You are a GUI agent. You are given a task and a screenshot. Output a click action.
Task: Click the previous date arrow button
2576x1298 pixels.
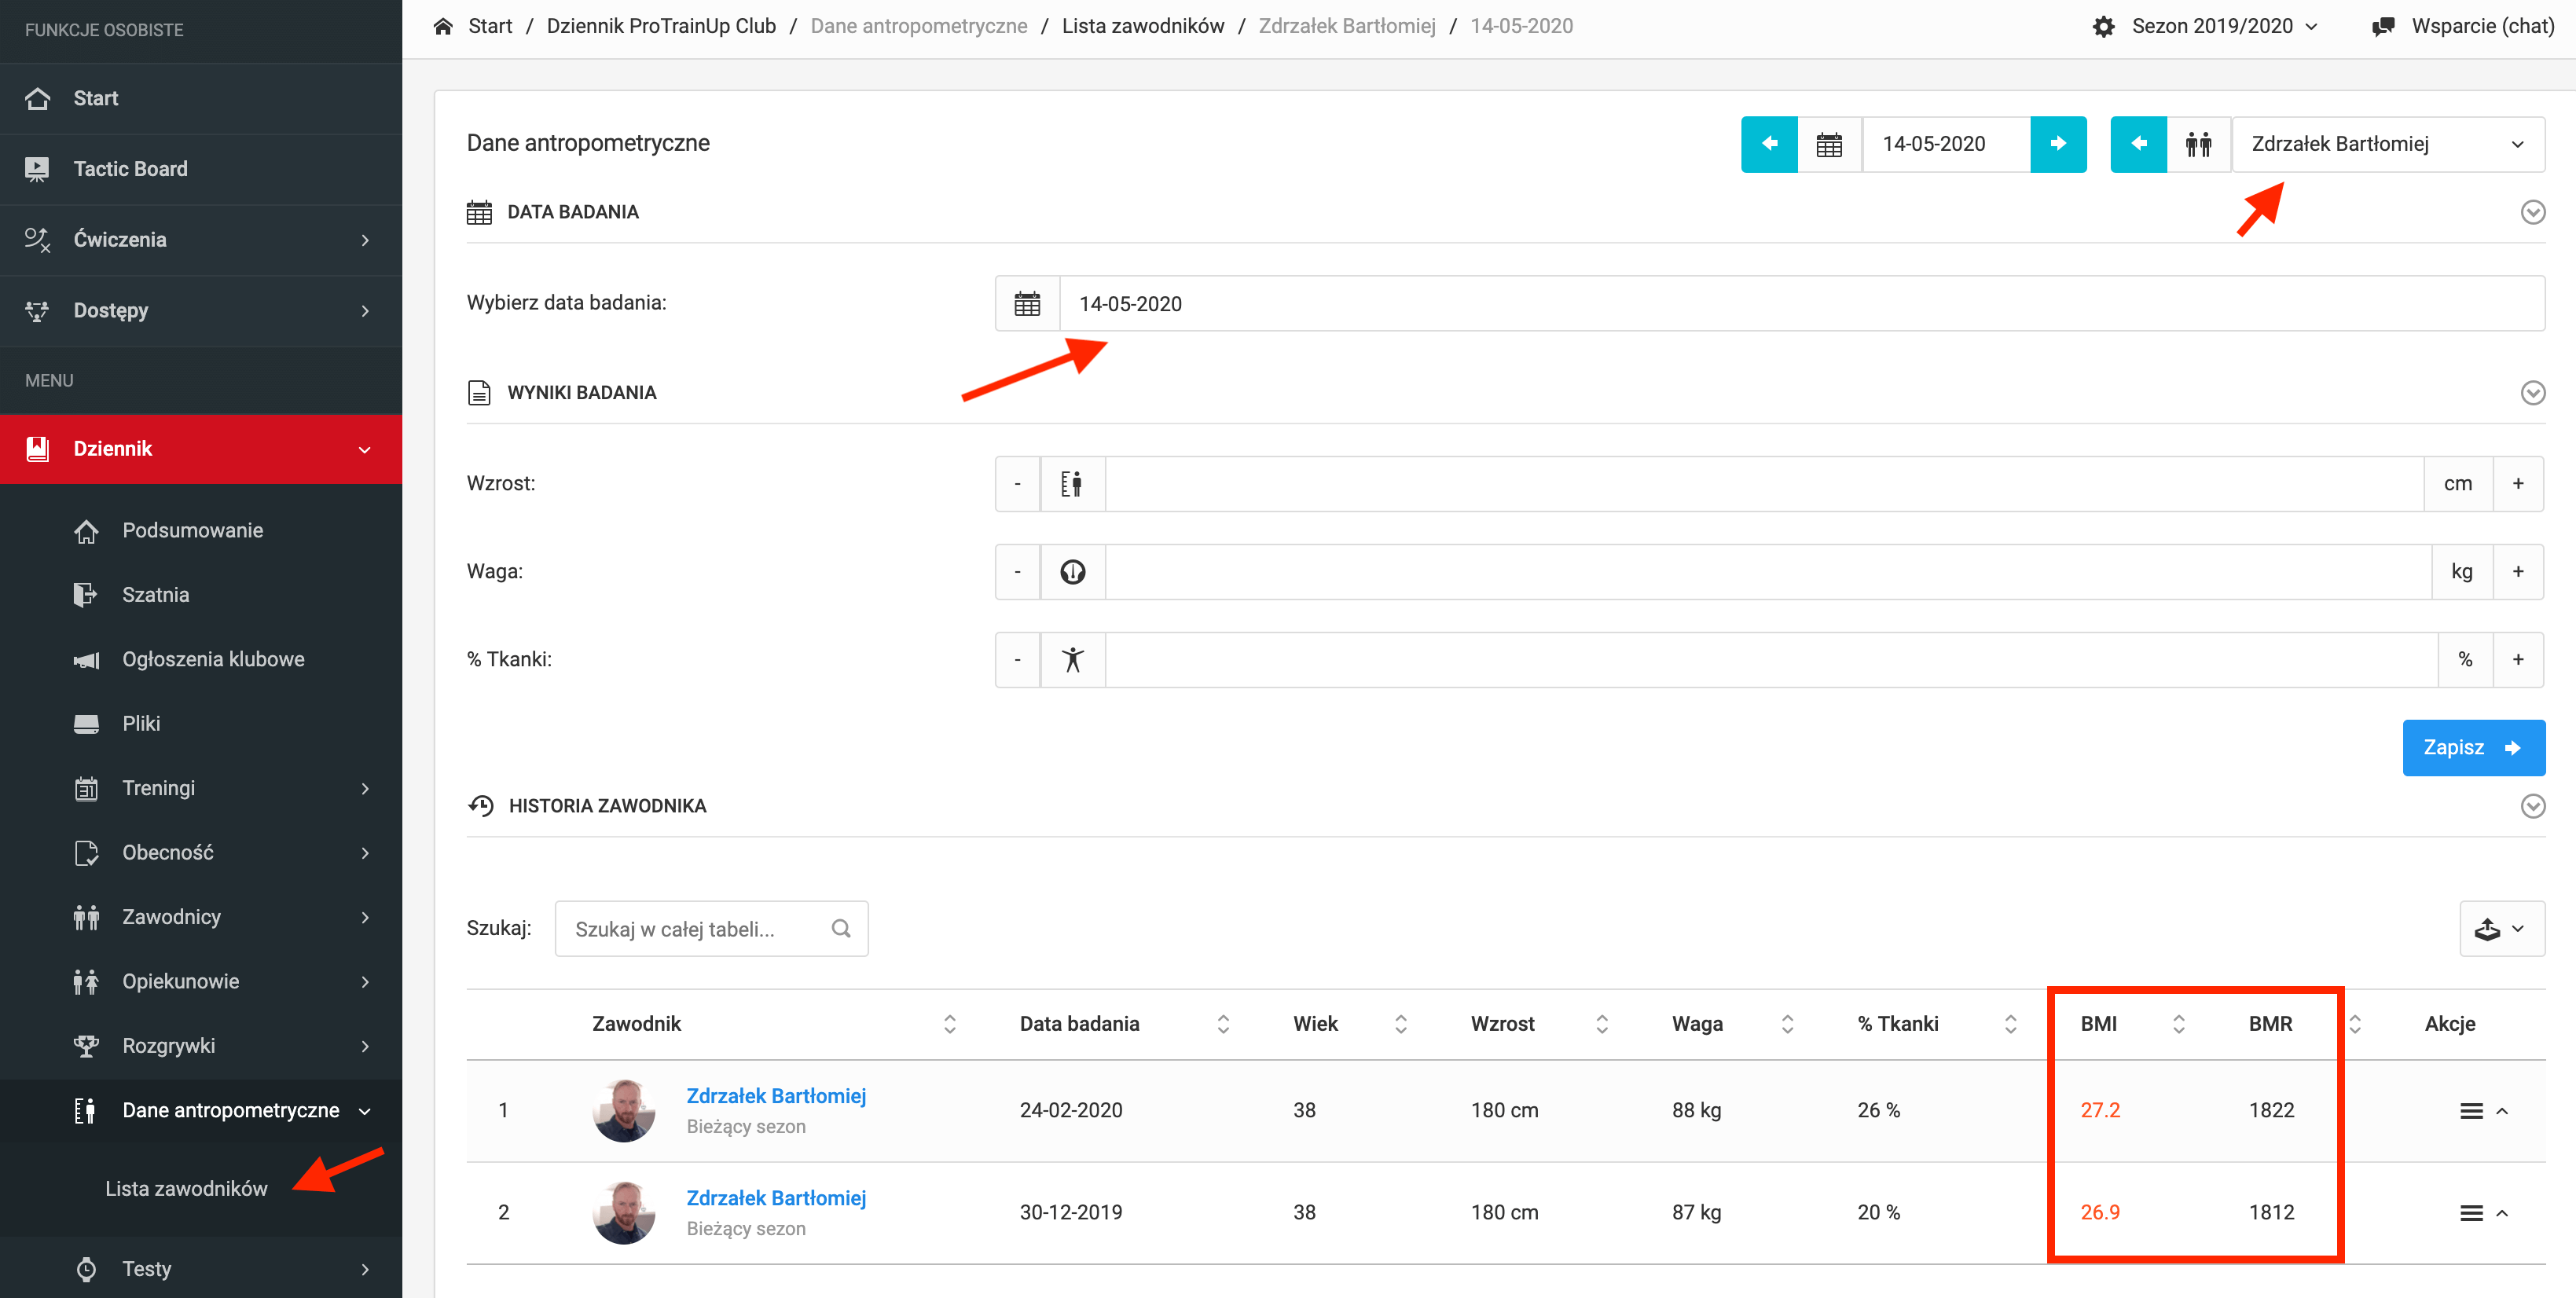pyautogui.click(x=1768, y=144)
